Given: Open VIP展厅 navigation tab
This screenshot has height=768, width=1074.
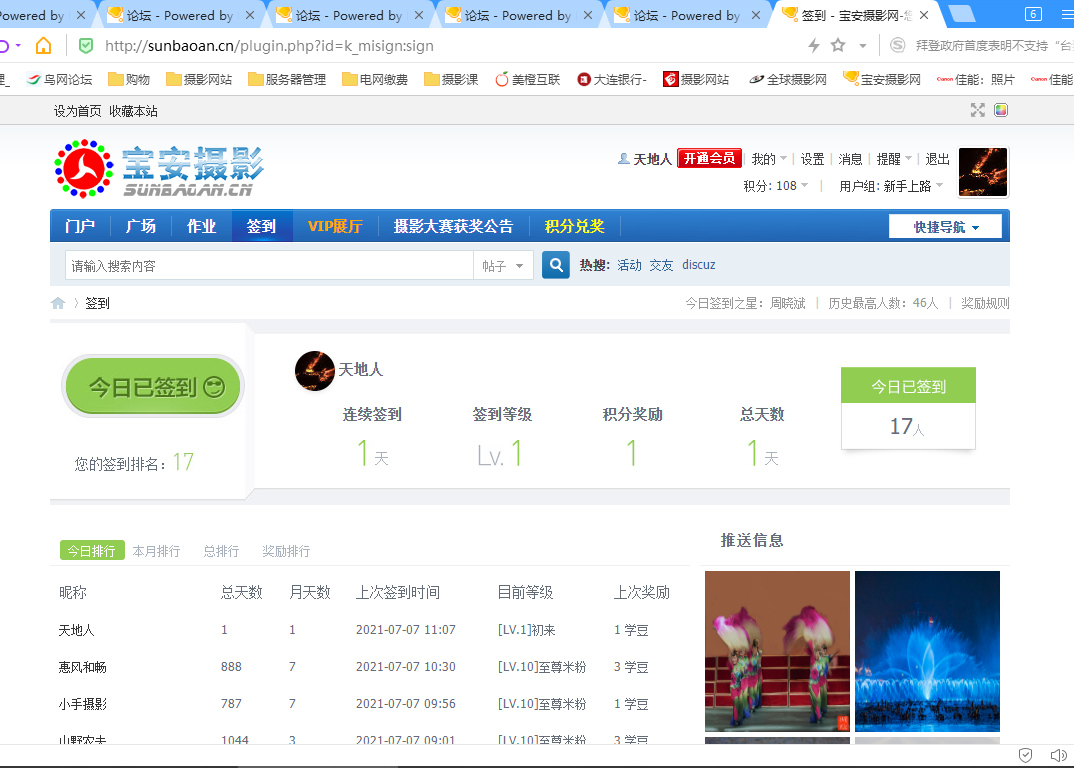Looking at the screenshot, I should tap(335, 226).
